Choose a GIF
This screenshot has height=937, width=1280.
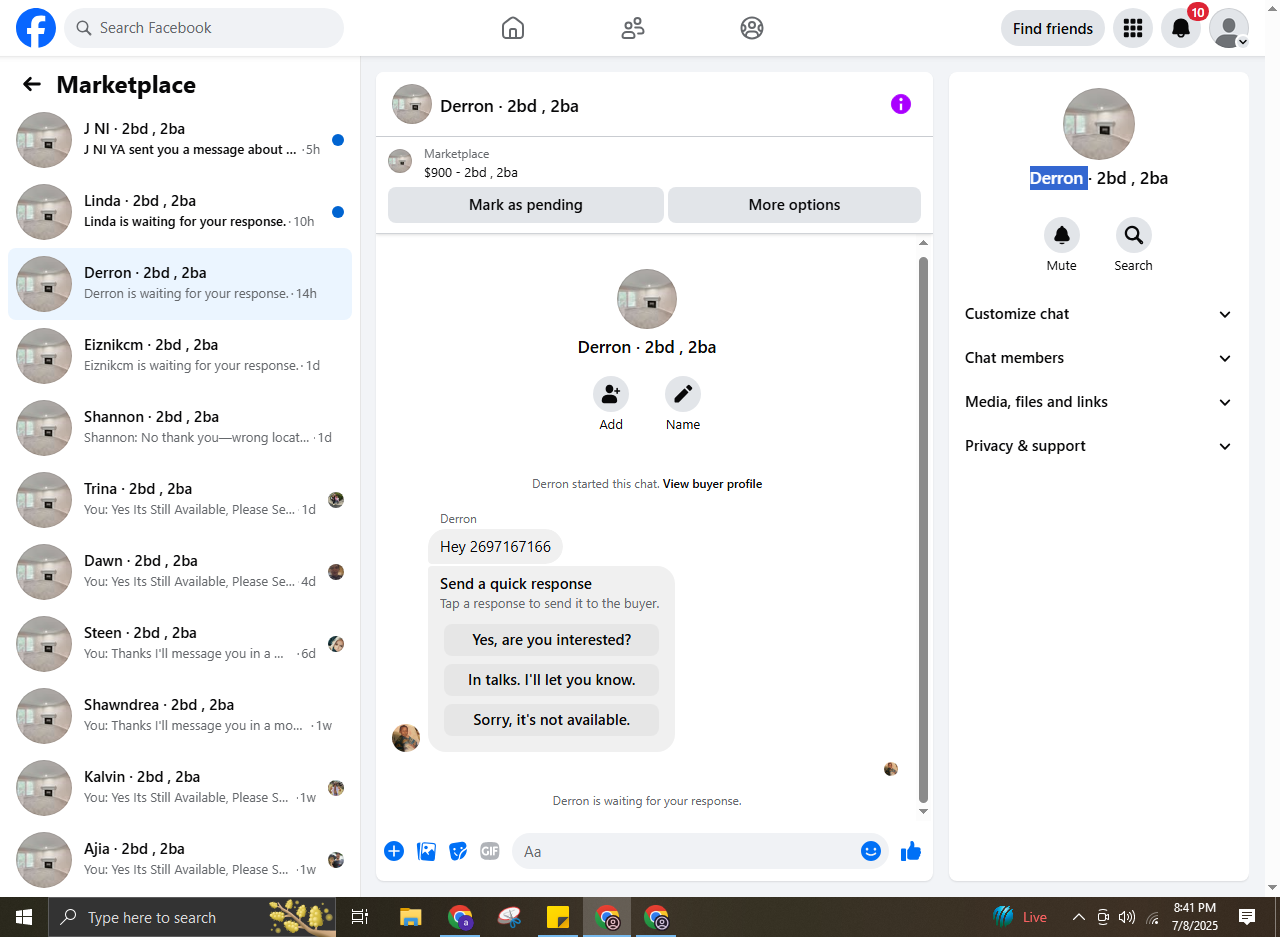click(490, 851)
